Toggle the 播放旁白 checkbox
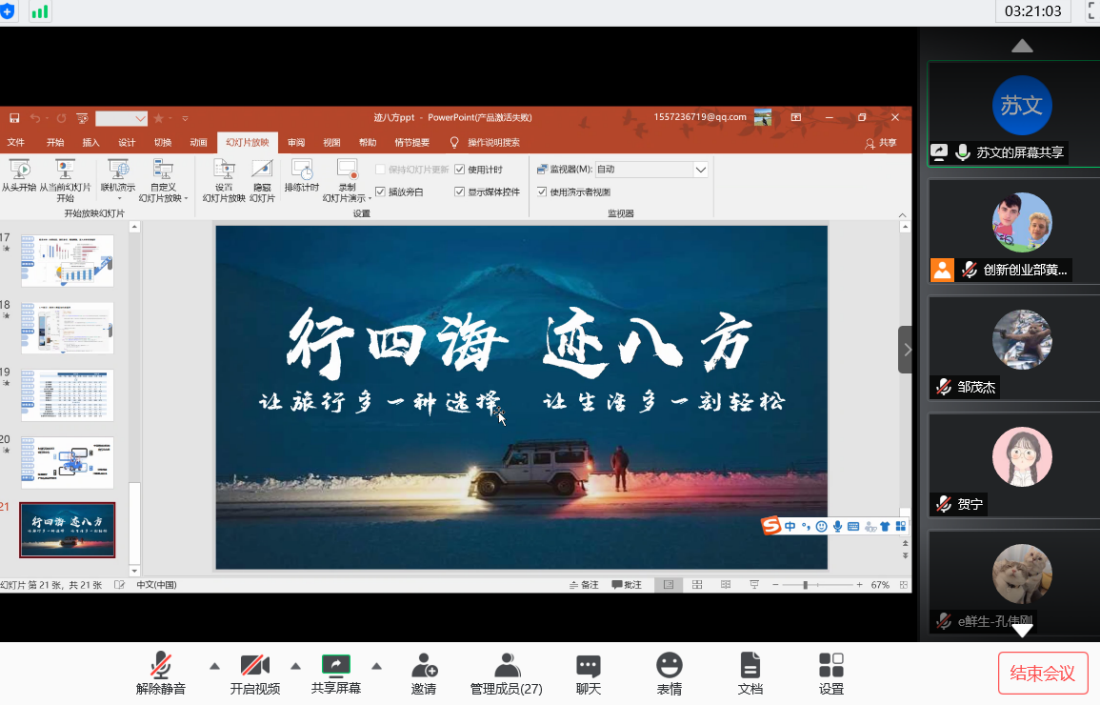The height and width of the screenshot is (705, 1100). [381, 192]
